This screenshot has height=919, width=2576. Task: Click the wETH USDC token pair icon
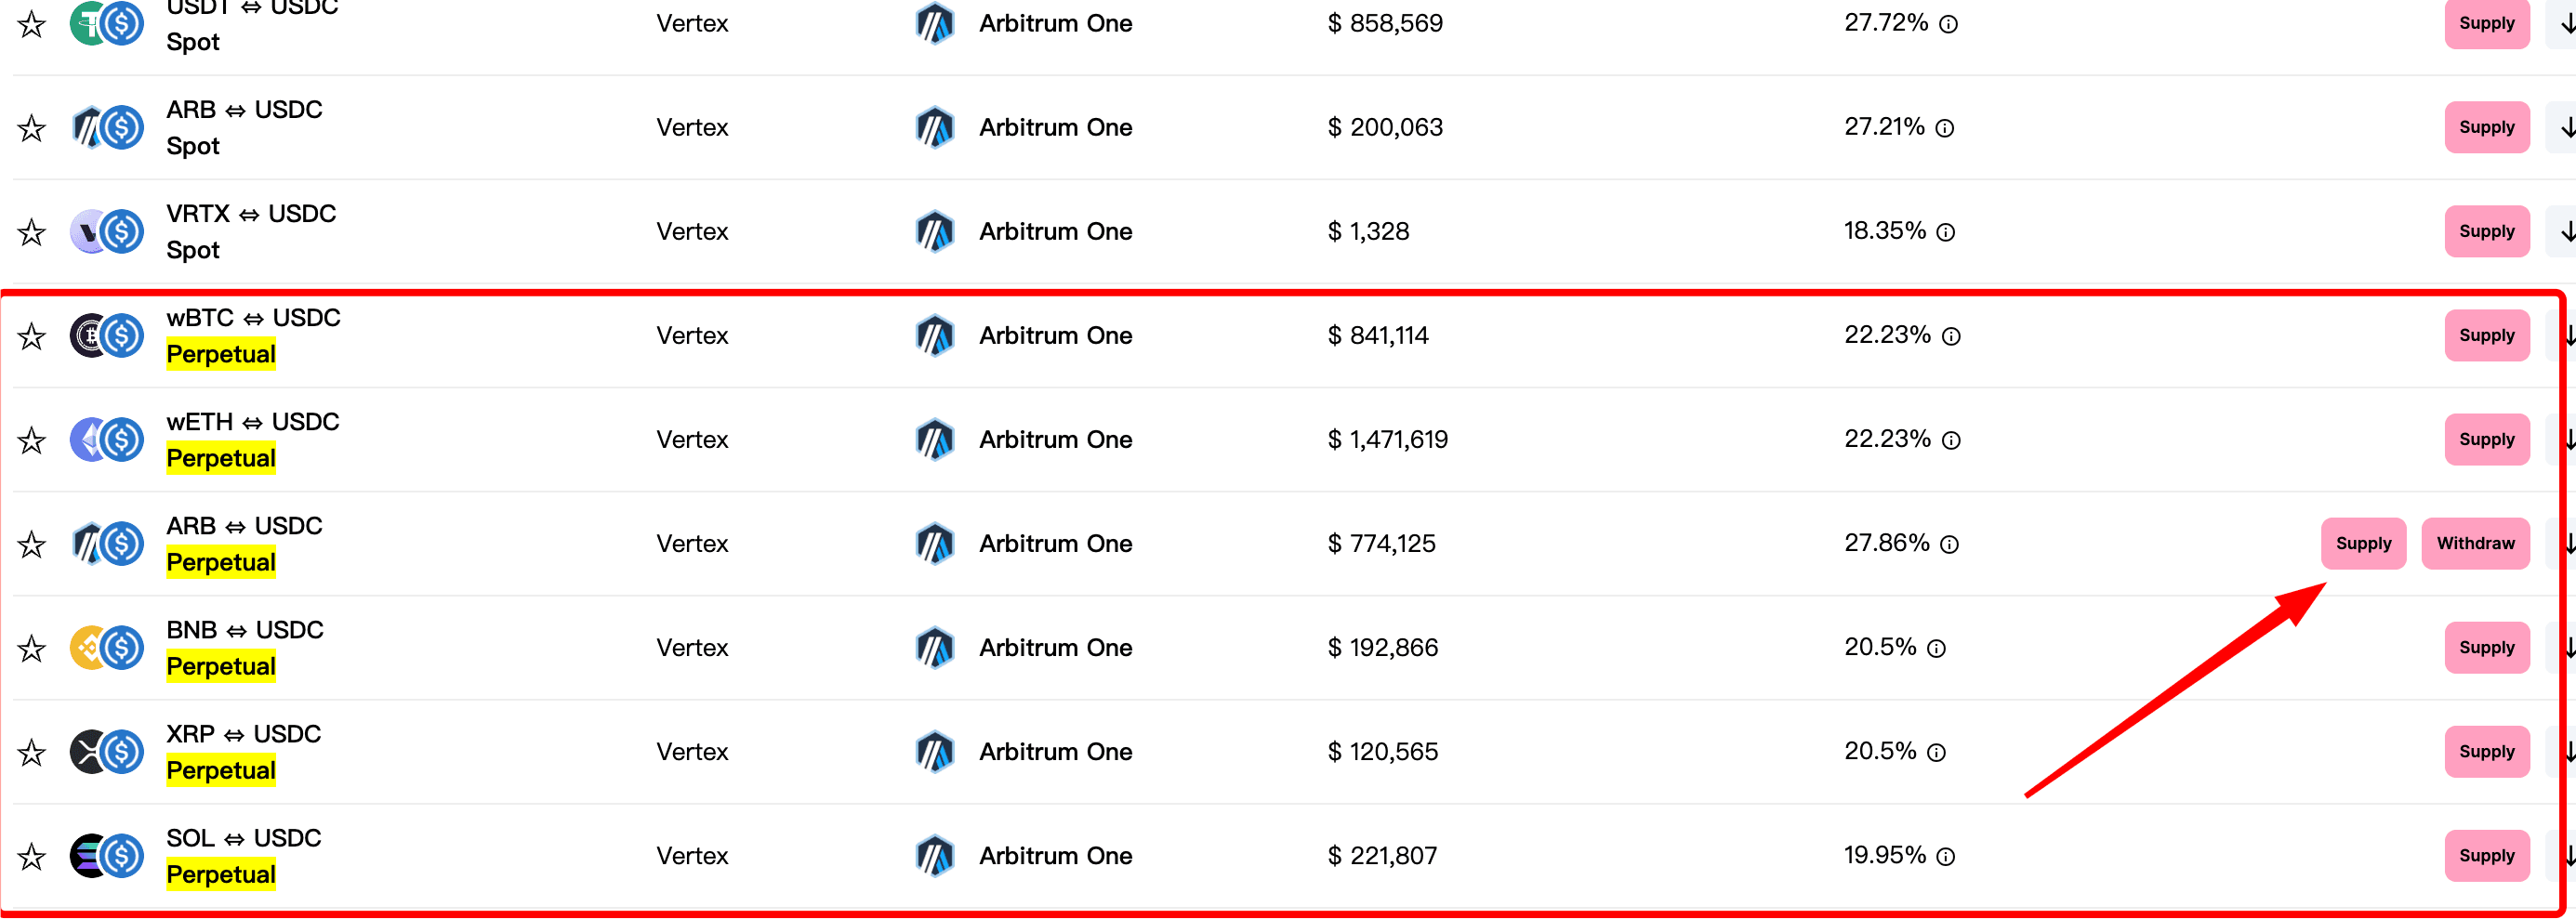106,440
